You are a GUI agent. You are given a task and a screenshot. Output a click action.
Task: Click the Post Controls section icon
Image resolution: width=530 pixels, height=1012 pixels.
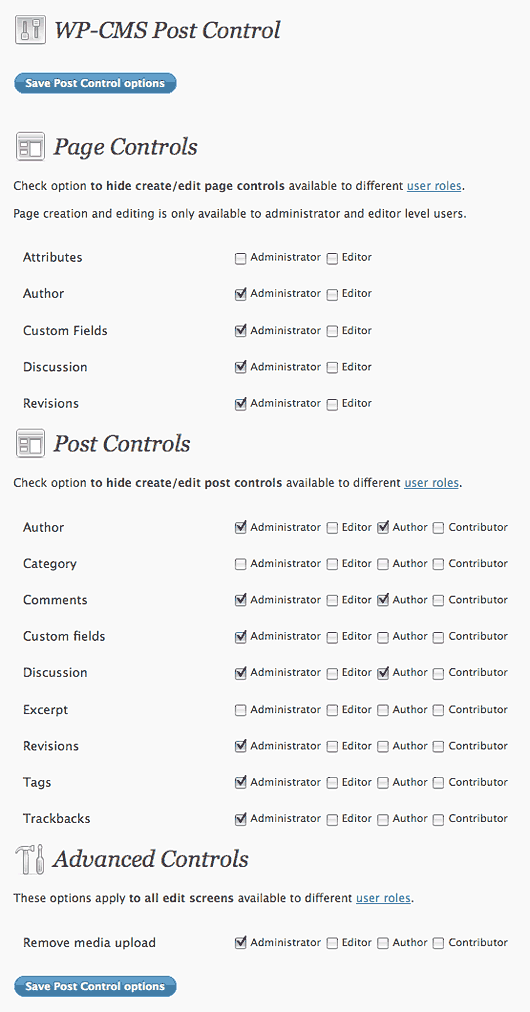tap(30, 443)
